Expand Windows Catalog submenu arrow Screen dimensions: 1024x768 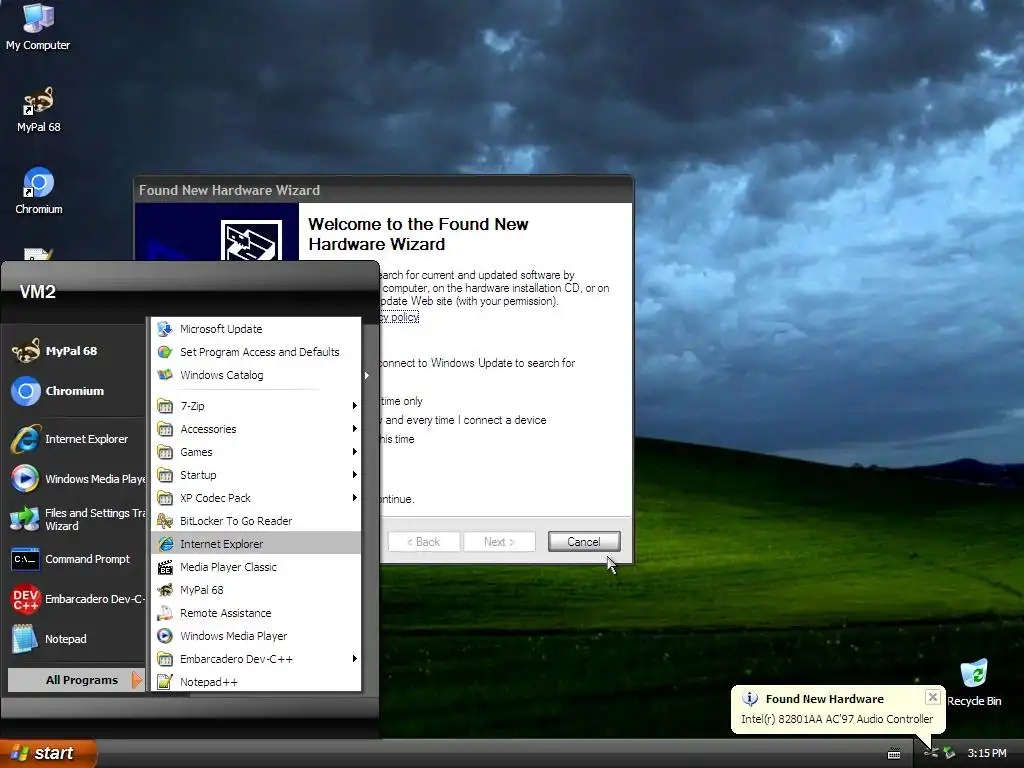[367, 376]
